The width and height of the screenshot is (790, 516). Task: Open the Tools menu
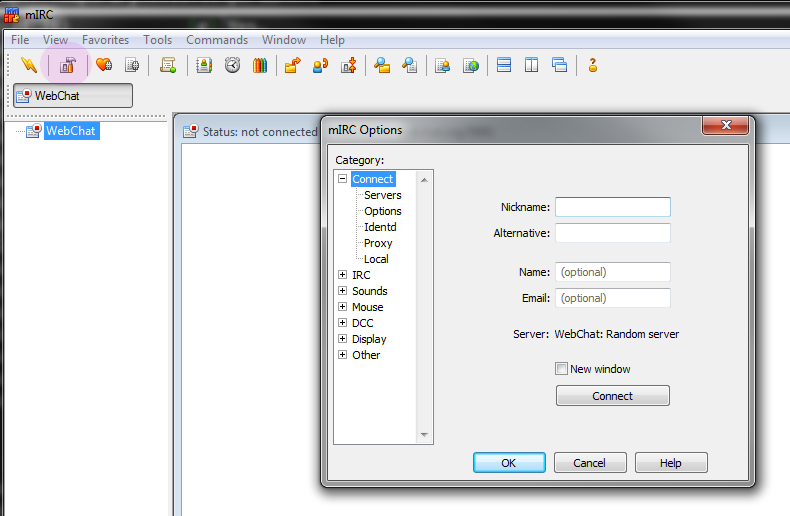(x=158, y=40)
